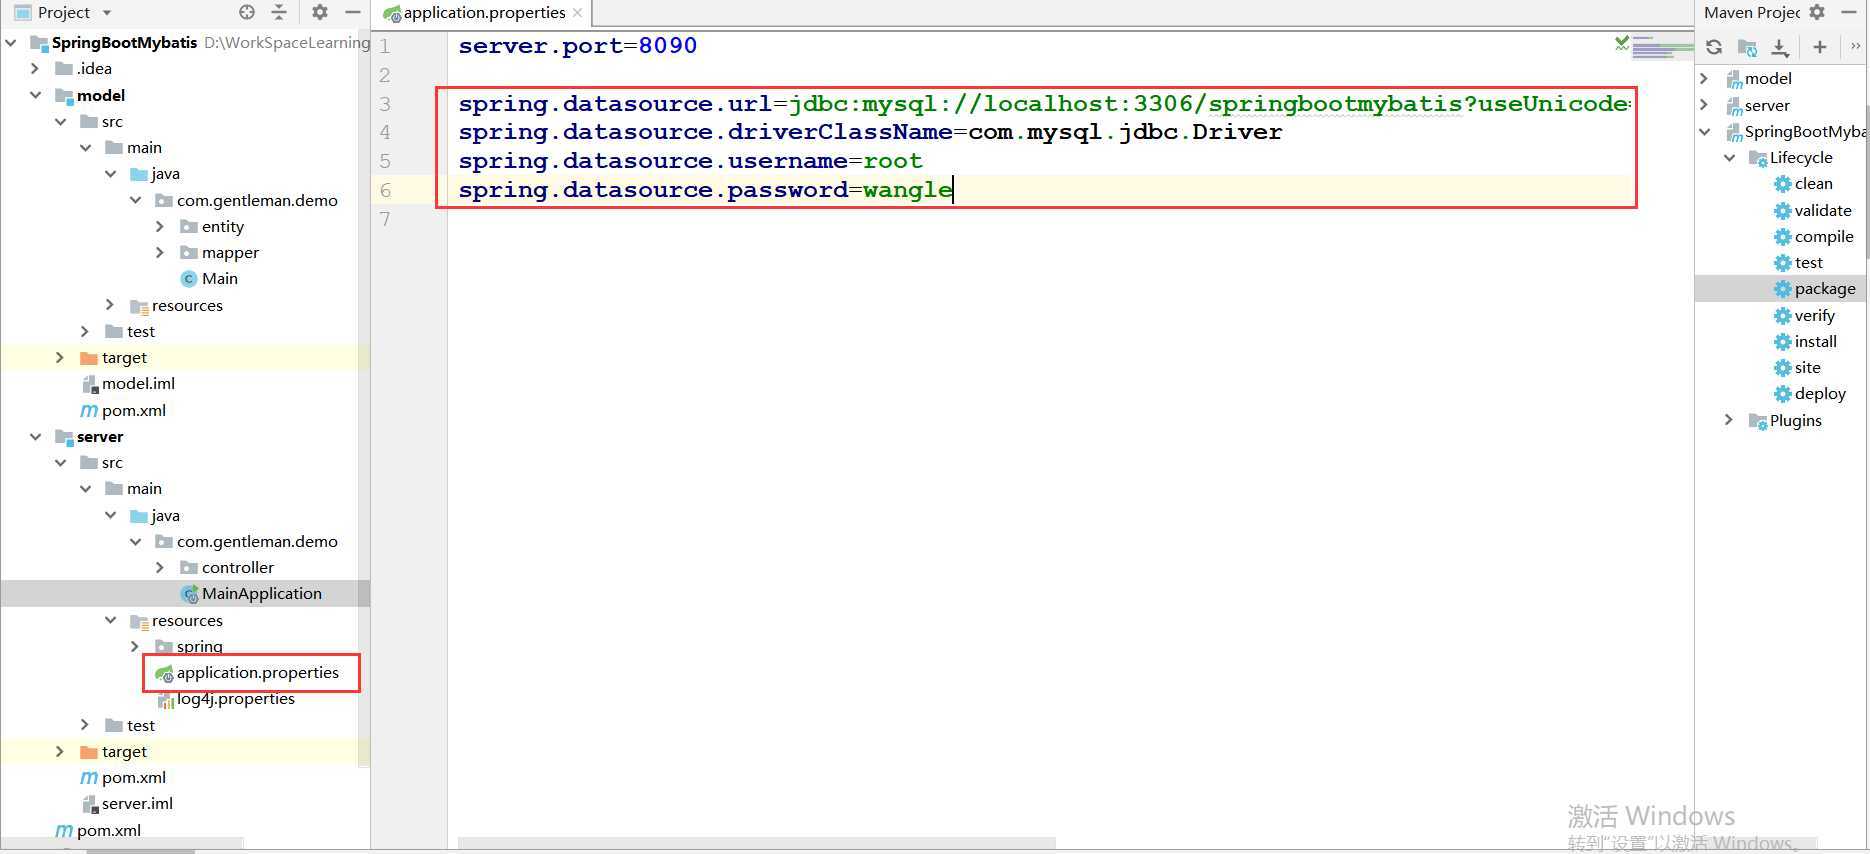Expand target folder under server

tap(60, 751)
